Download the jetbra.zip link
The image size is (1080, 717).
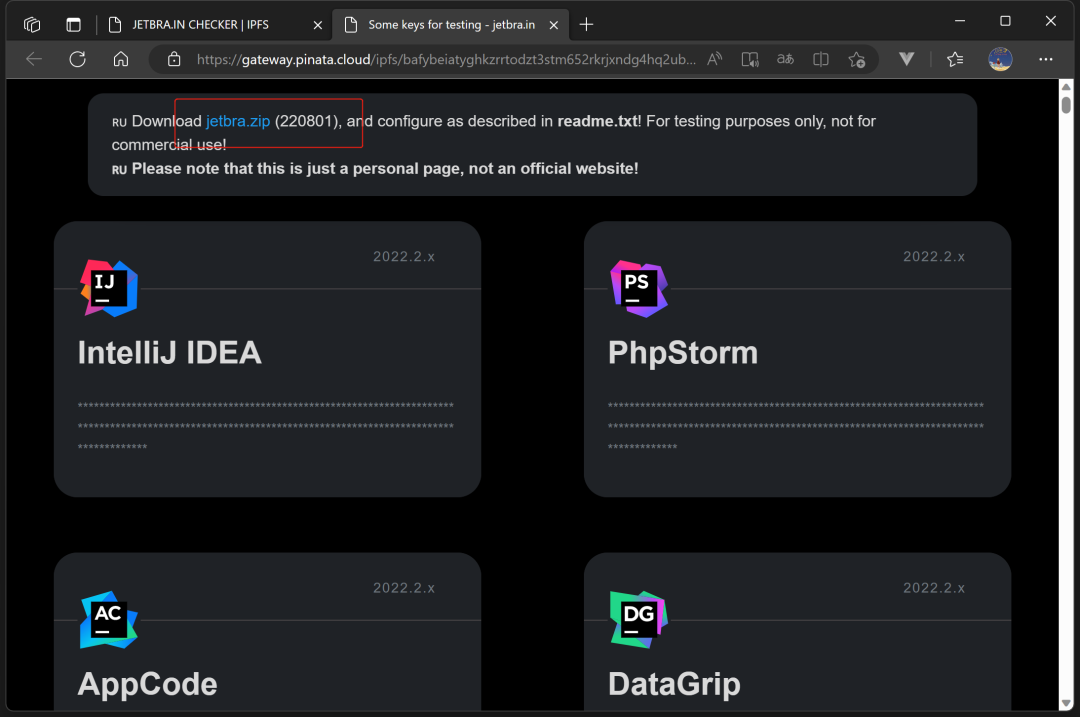(x=238, y=121)
